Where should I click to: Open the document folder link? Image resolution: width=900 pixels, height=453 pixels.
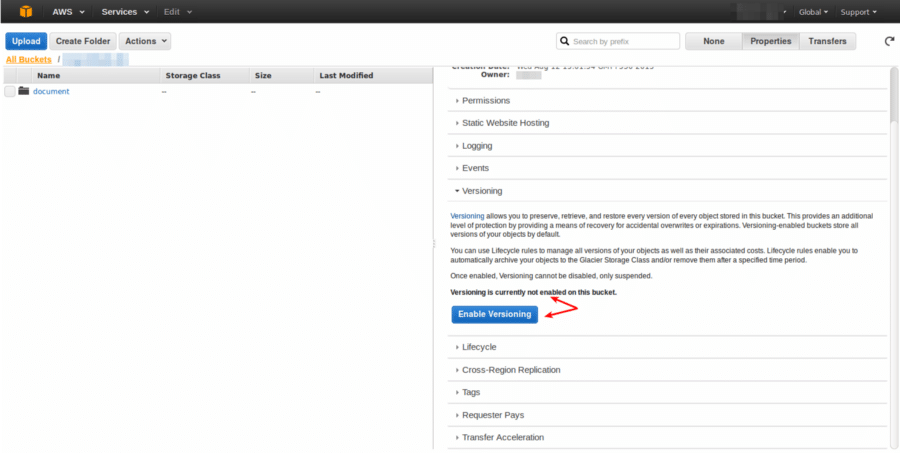[x=51, y=91]
